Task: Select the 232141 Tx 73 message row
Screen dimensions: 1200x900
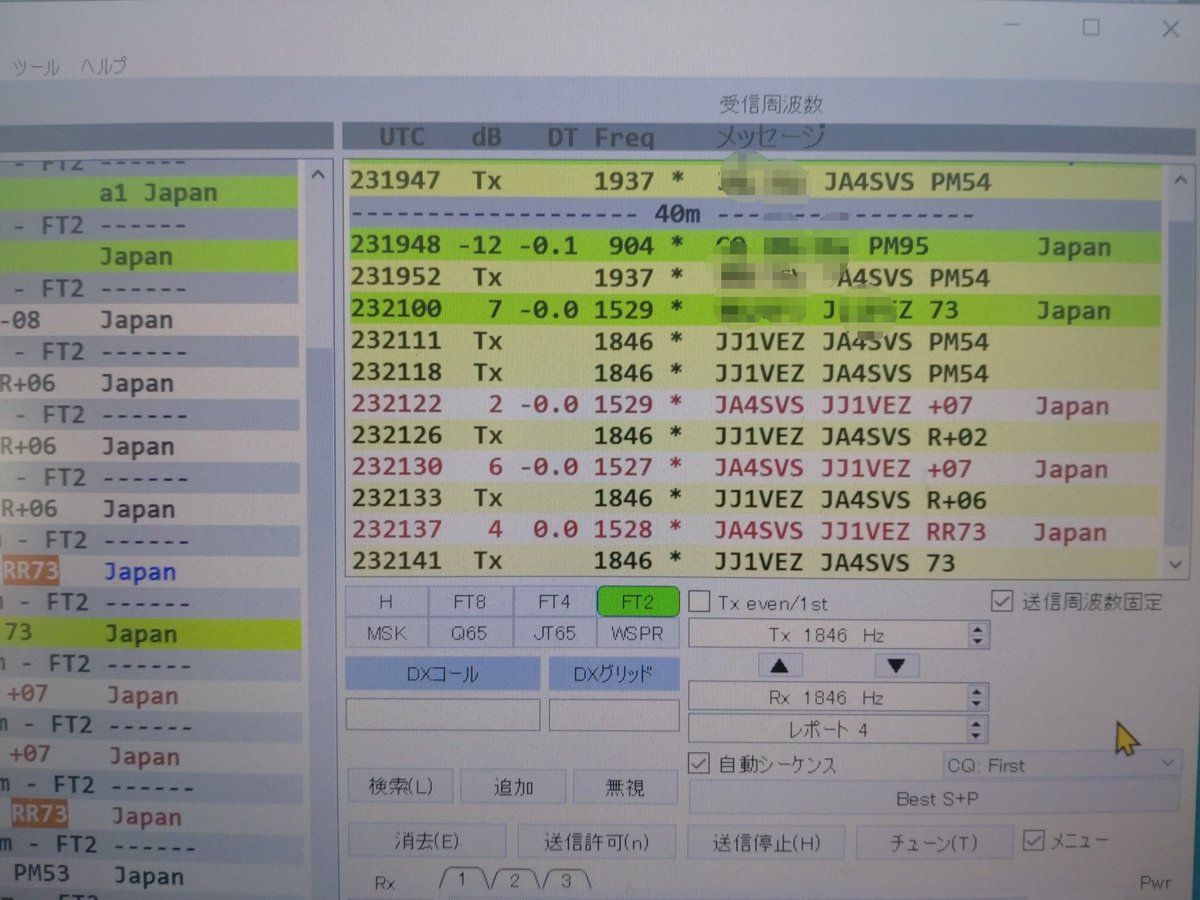Action: [x=755, y=562]
